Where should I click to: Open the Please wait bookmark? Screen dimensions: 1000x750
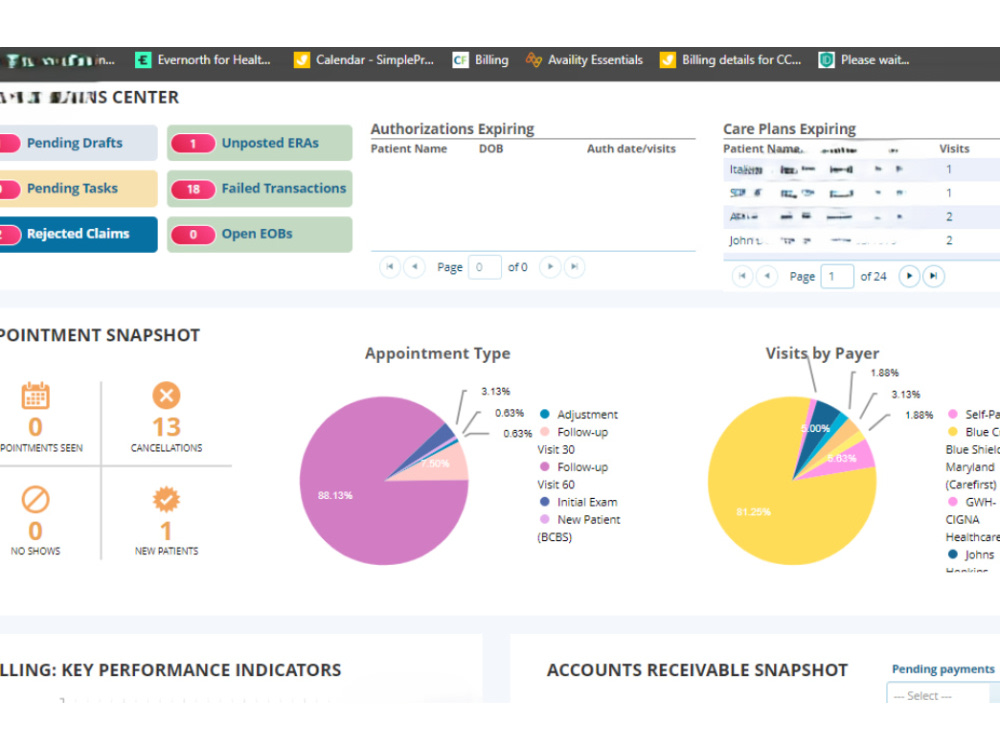864,60
